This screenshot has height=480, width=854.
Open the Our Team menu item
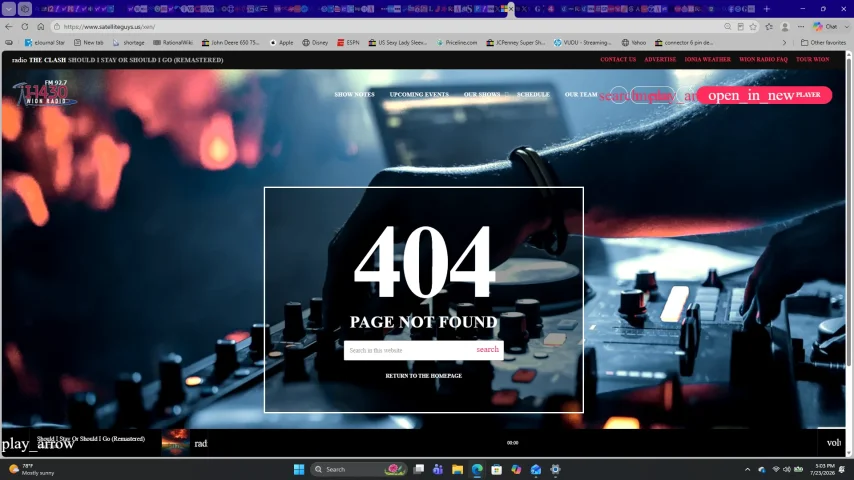tap(581, 94)
